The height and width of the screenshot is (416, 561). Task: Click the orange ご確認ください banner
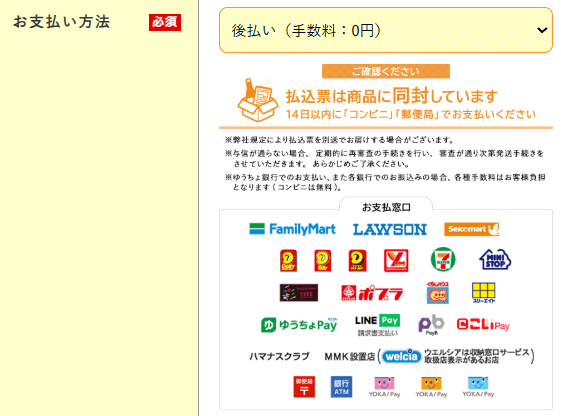386,71
